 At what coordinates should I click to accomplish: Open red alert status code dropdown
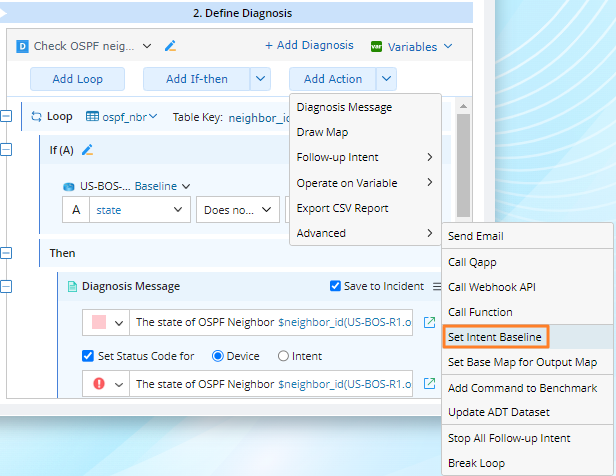click(x=119, y=384)
